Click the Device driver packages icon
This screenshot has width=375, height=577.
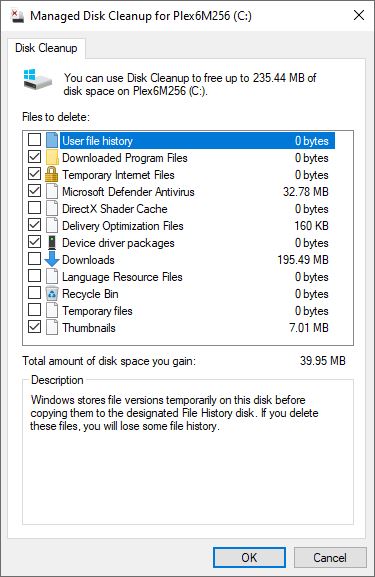coord(52,243)
